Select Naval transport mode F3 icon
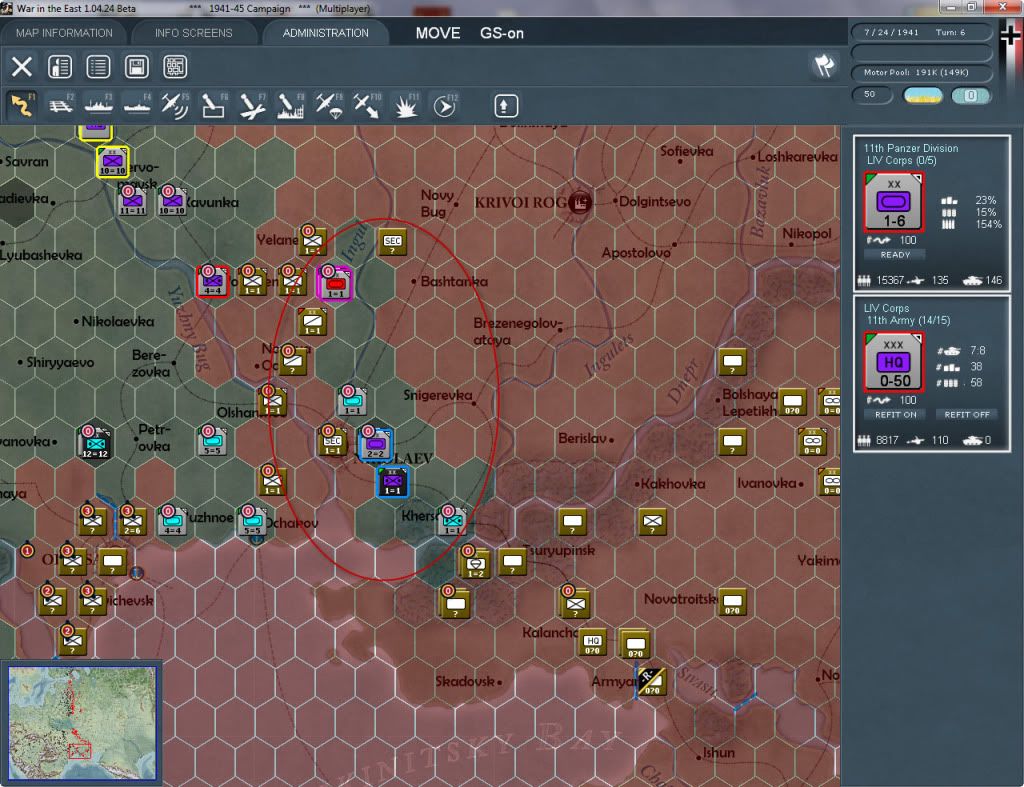The height and width of the screenshot is (787, 1024). (99, 105)
